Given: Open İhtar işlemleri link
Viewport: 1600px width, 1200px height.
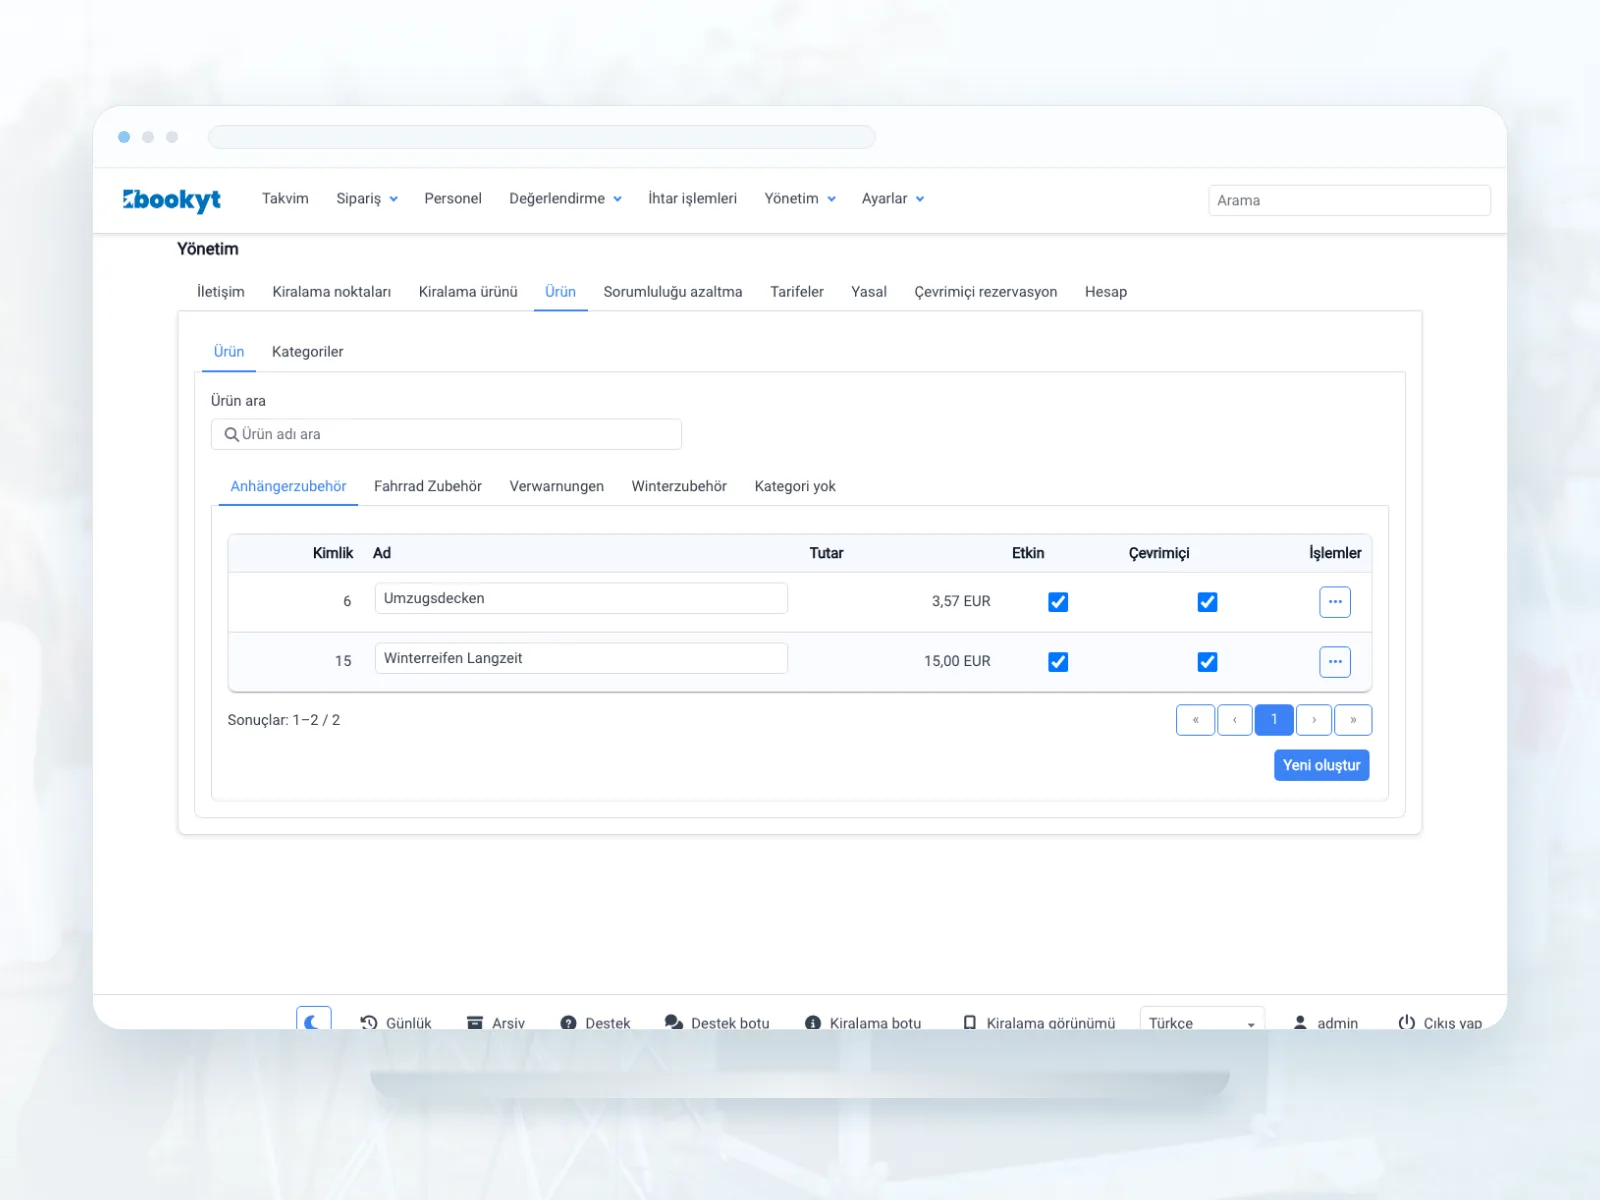Looking at the screenshot, I should pyautogui.click(x=692, y=199).
